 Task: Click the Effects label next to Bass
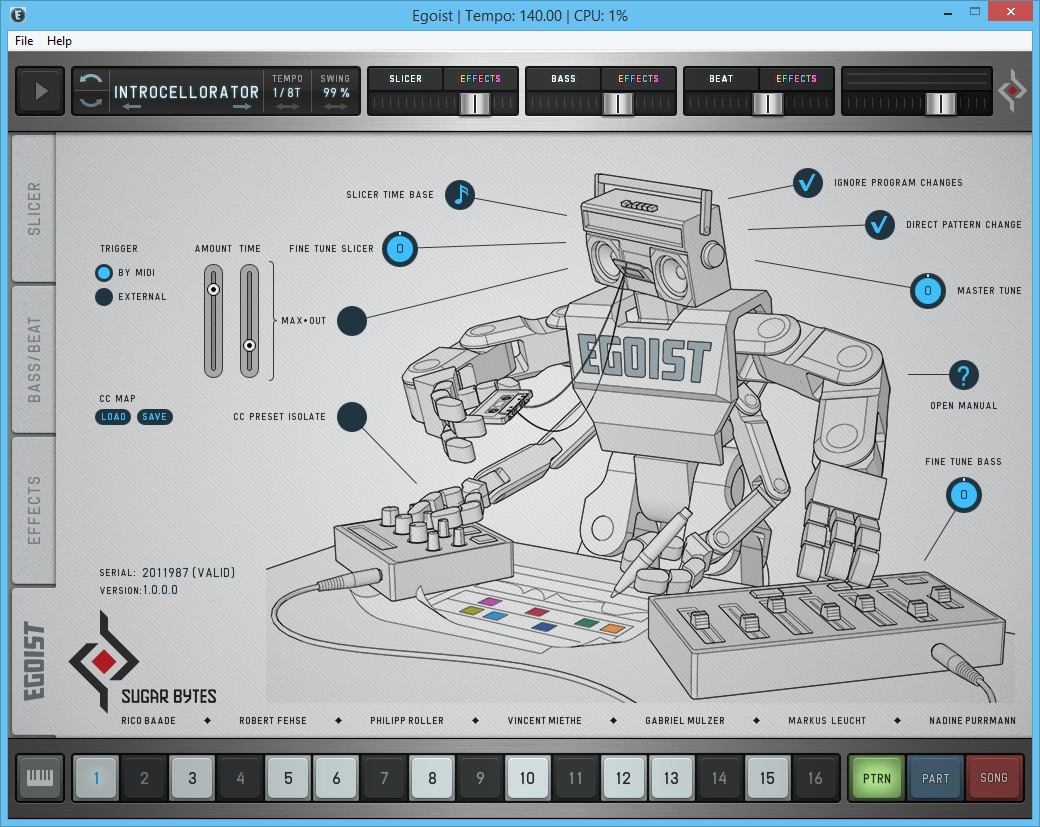(x=638, y=78)
